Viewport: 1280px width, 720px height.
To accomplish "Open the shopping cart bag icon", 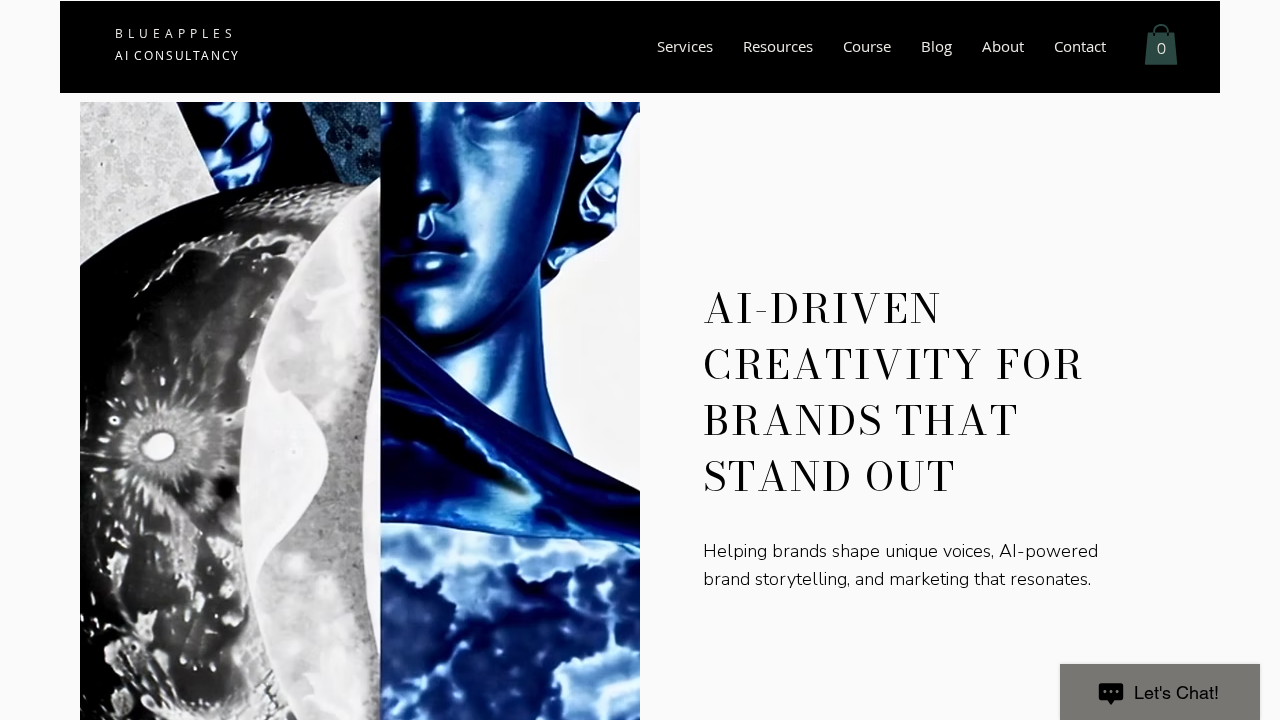I will point(1160,45).
